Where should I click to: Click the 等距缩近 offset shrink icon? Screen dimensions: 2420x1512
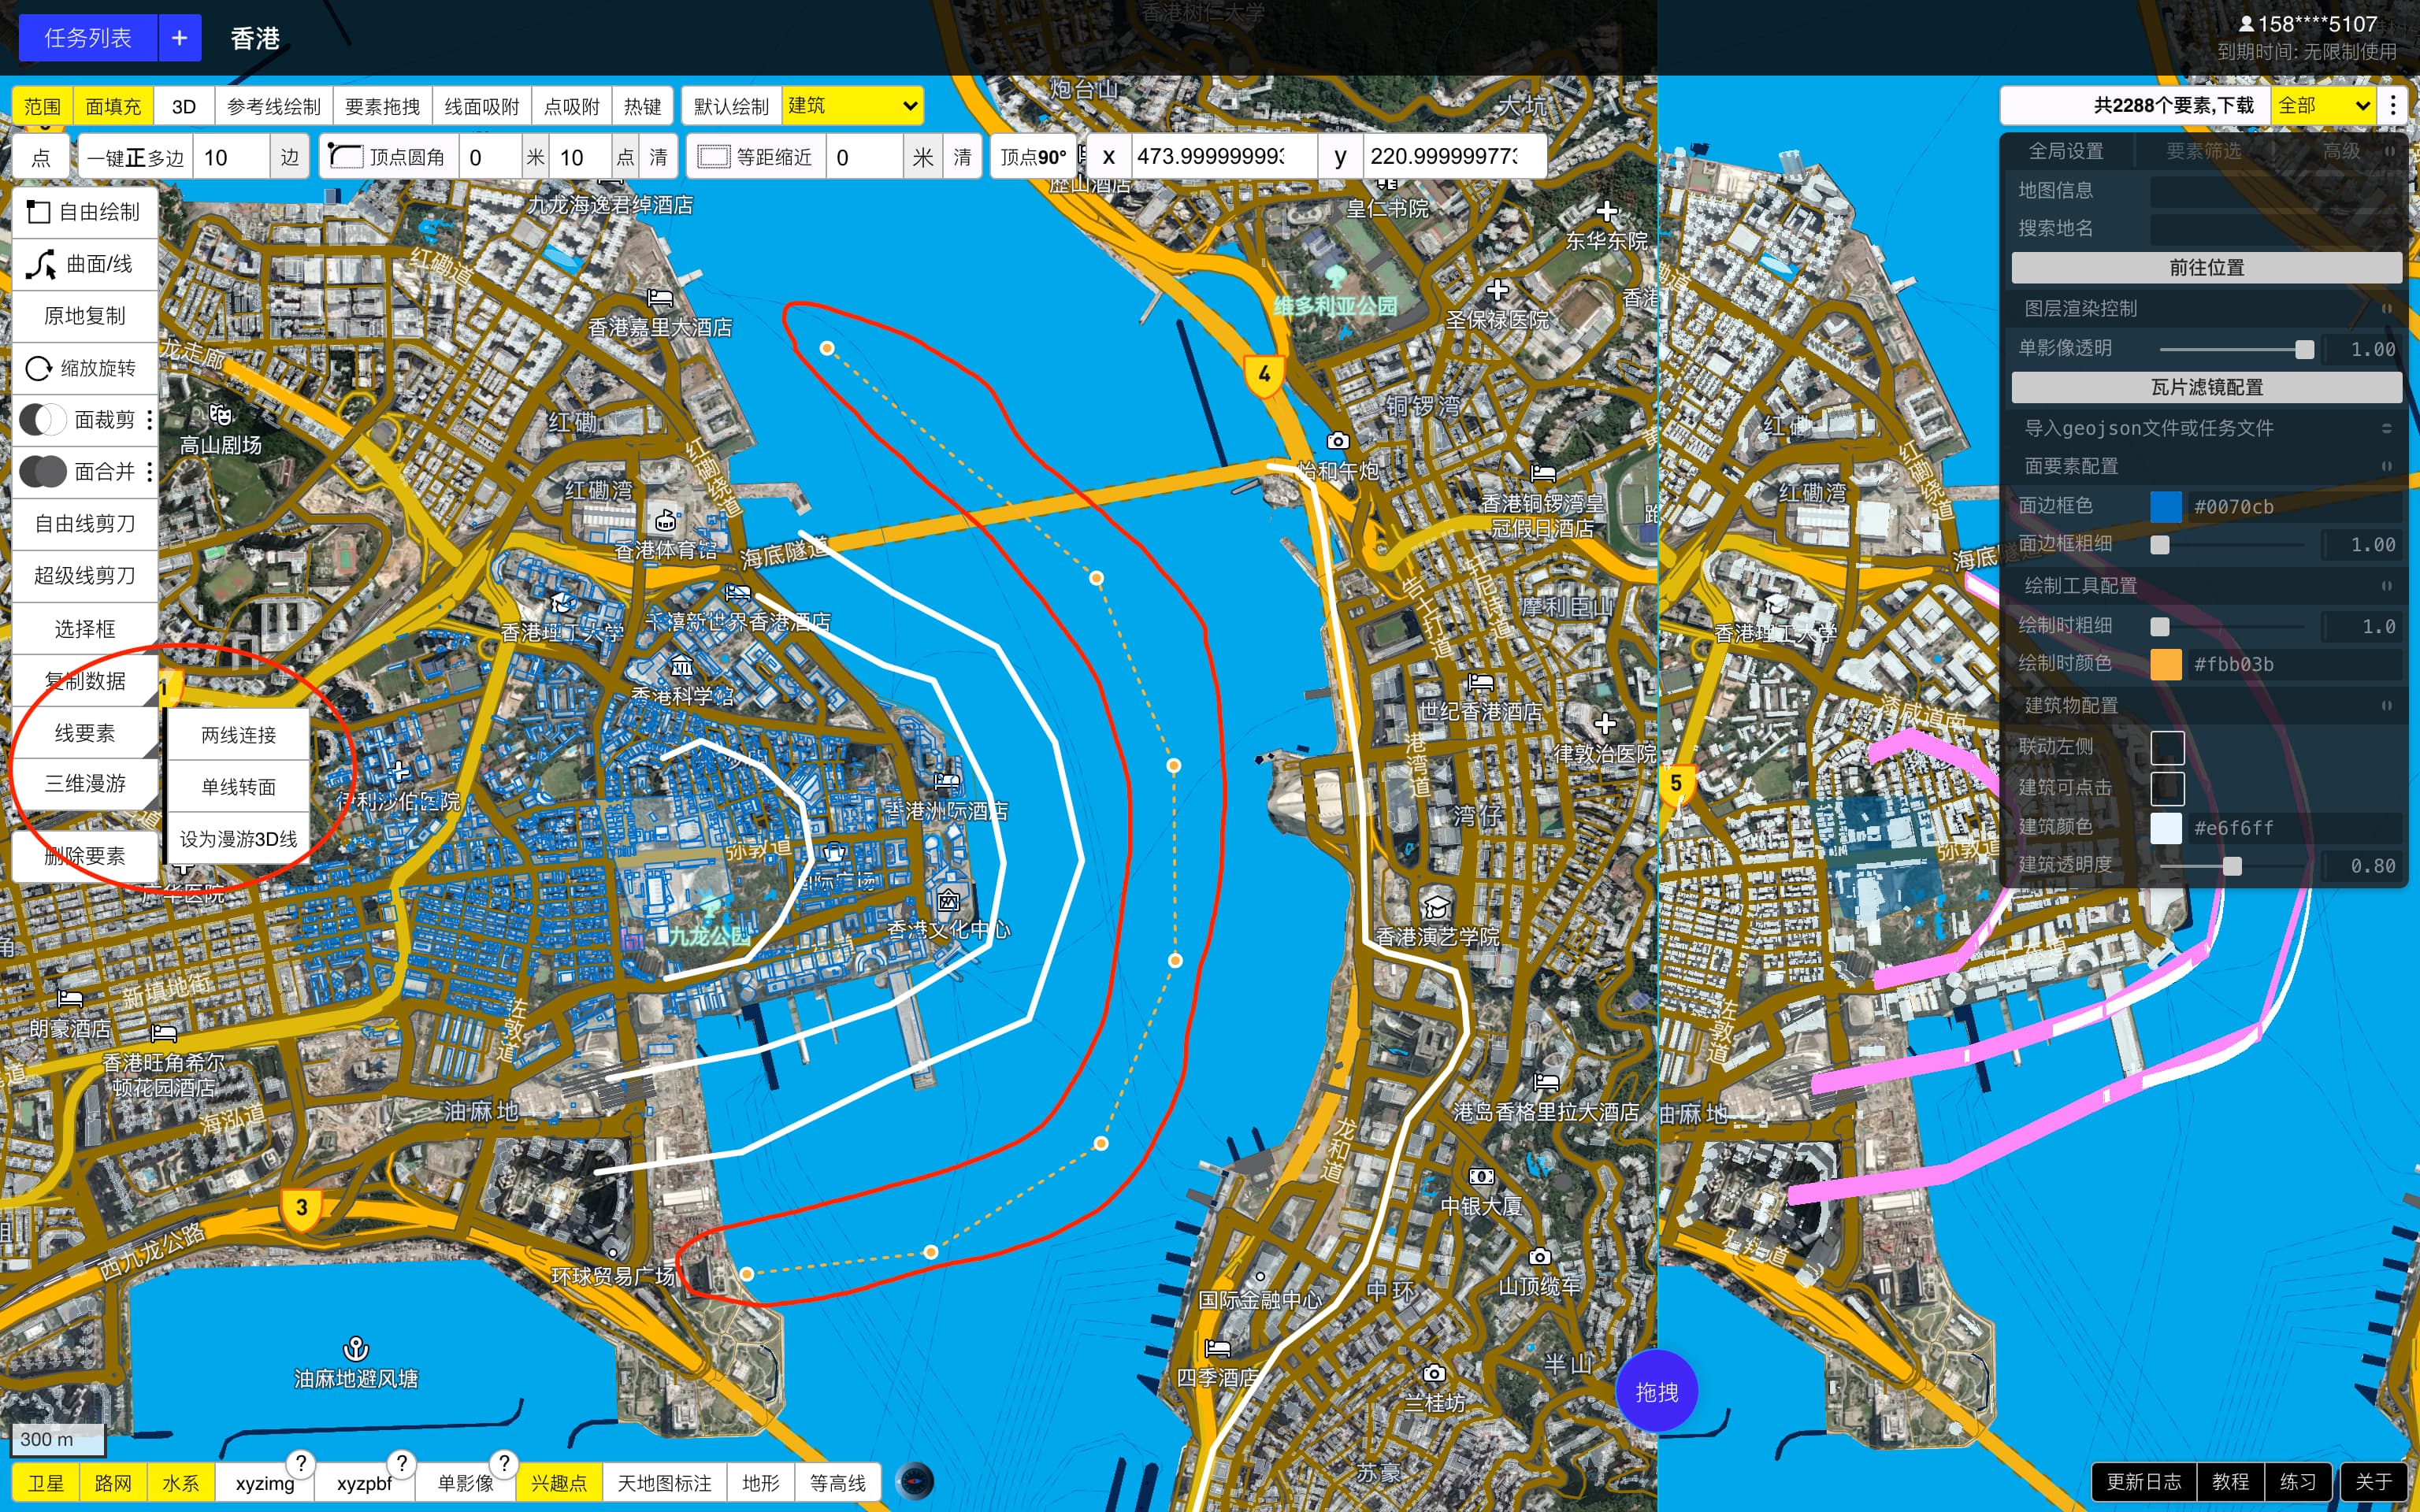713,157
